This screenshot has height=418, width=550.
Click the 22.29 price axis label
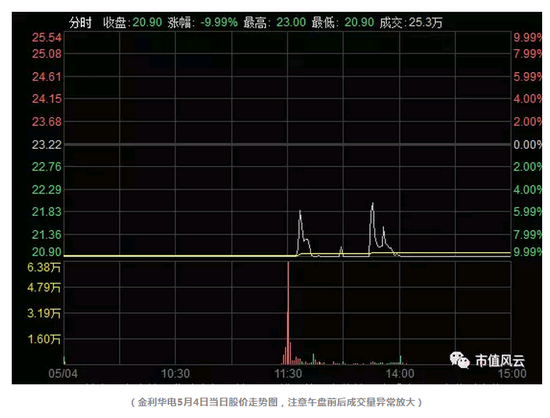click(47, 190)
